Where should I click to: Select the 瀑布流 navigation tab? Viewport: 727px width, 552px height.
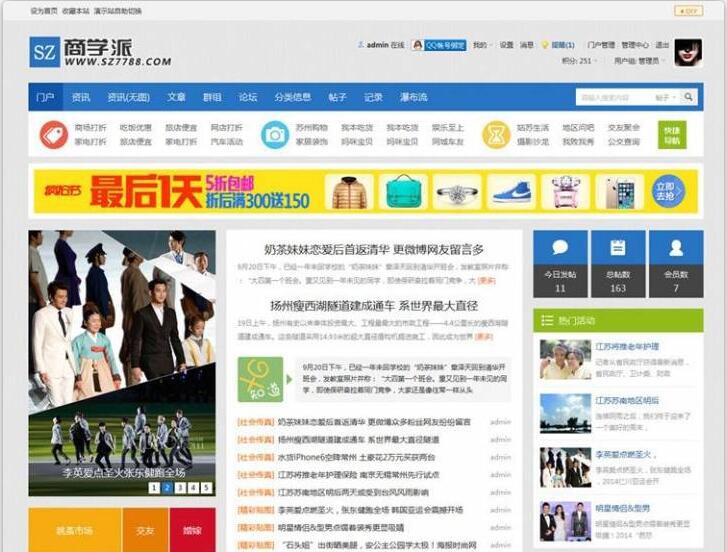(413, 97)
